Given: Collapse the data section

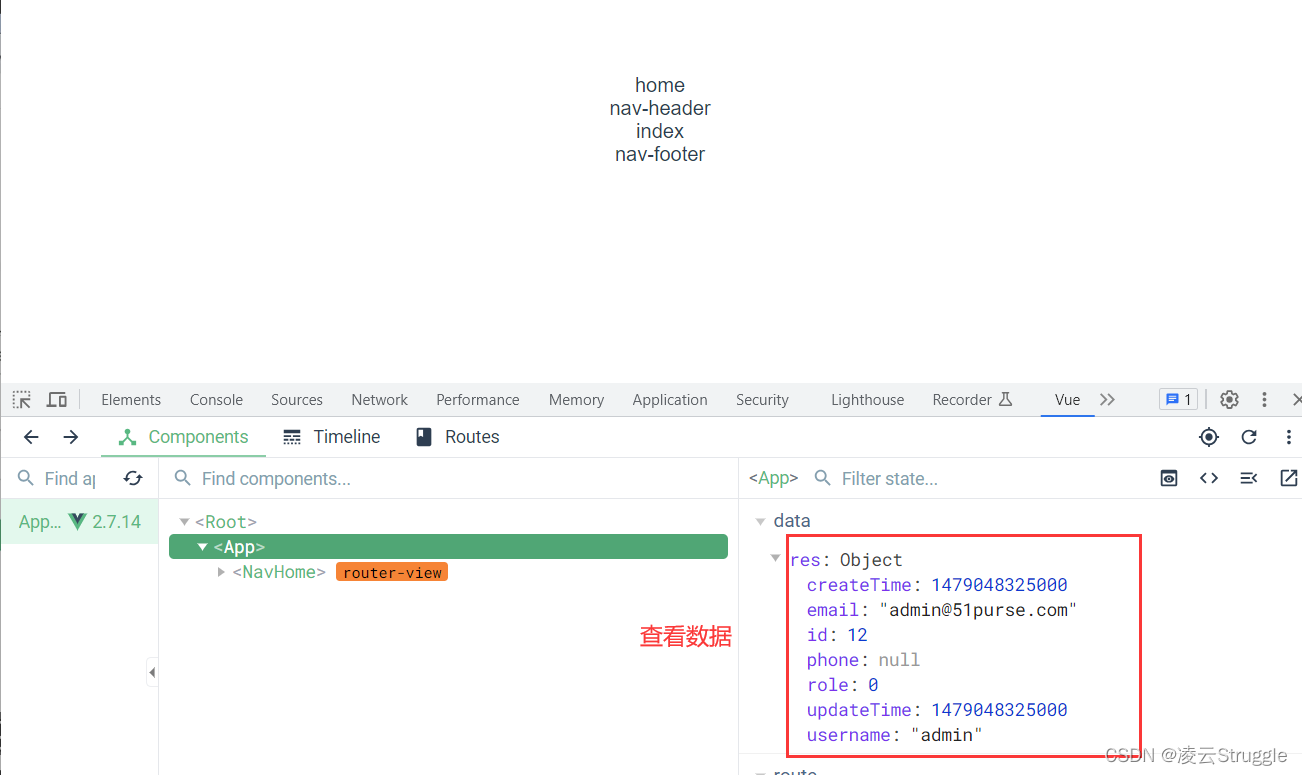Looking at the screenshot, I should [x=761, y=521].
